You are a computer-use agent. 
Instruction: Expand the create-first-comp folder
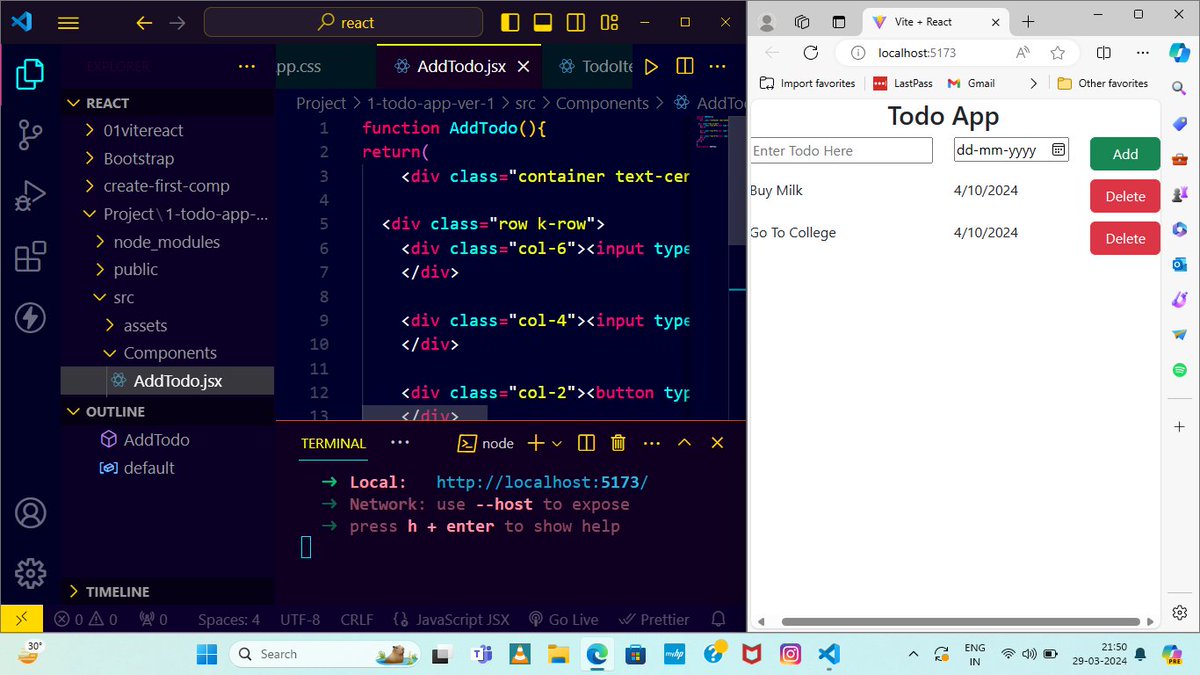[x=166, y=186]
